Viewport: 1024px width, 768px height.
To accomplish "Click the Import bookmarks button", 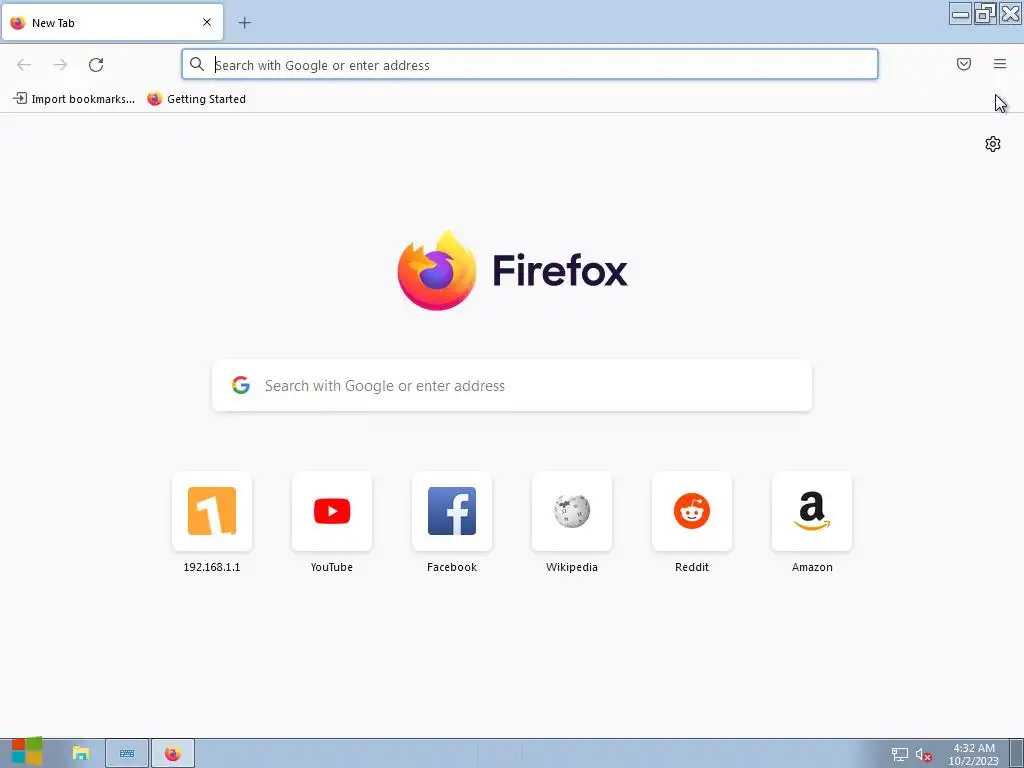I will (x=74, y=99).
